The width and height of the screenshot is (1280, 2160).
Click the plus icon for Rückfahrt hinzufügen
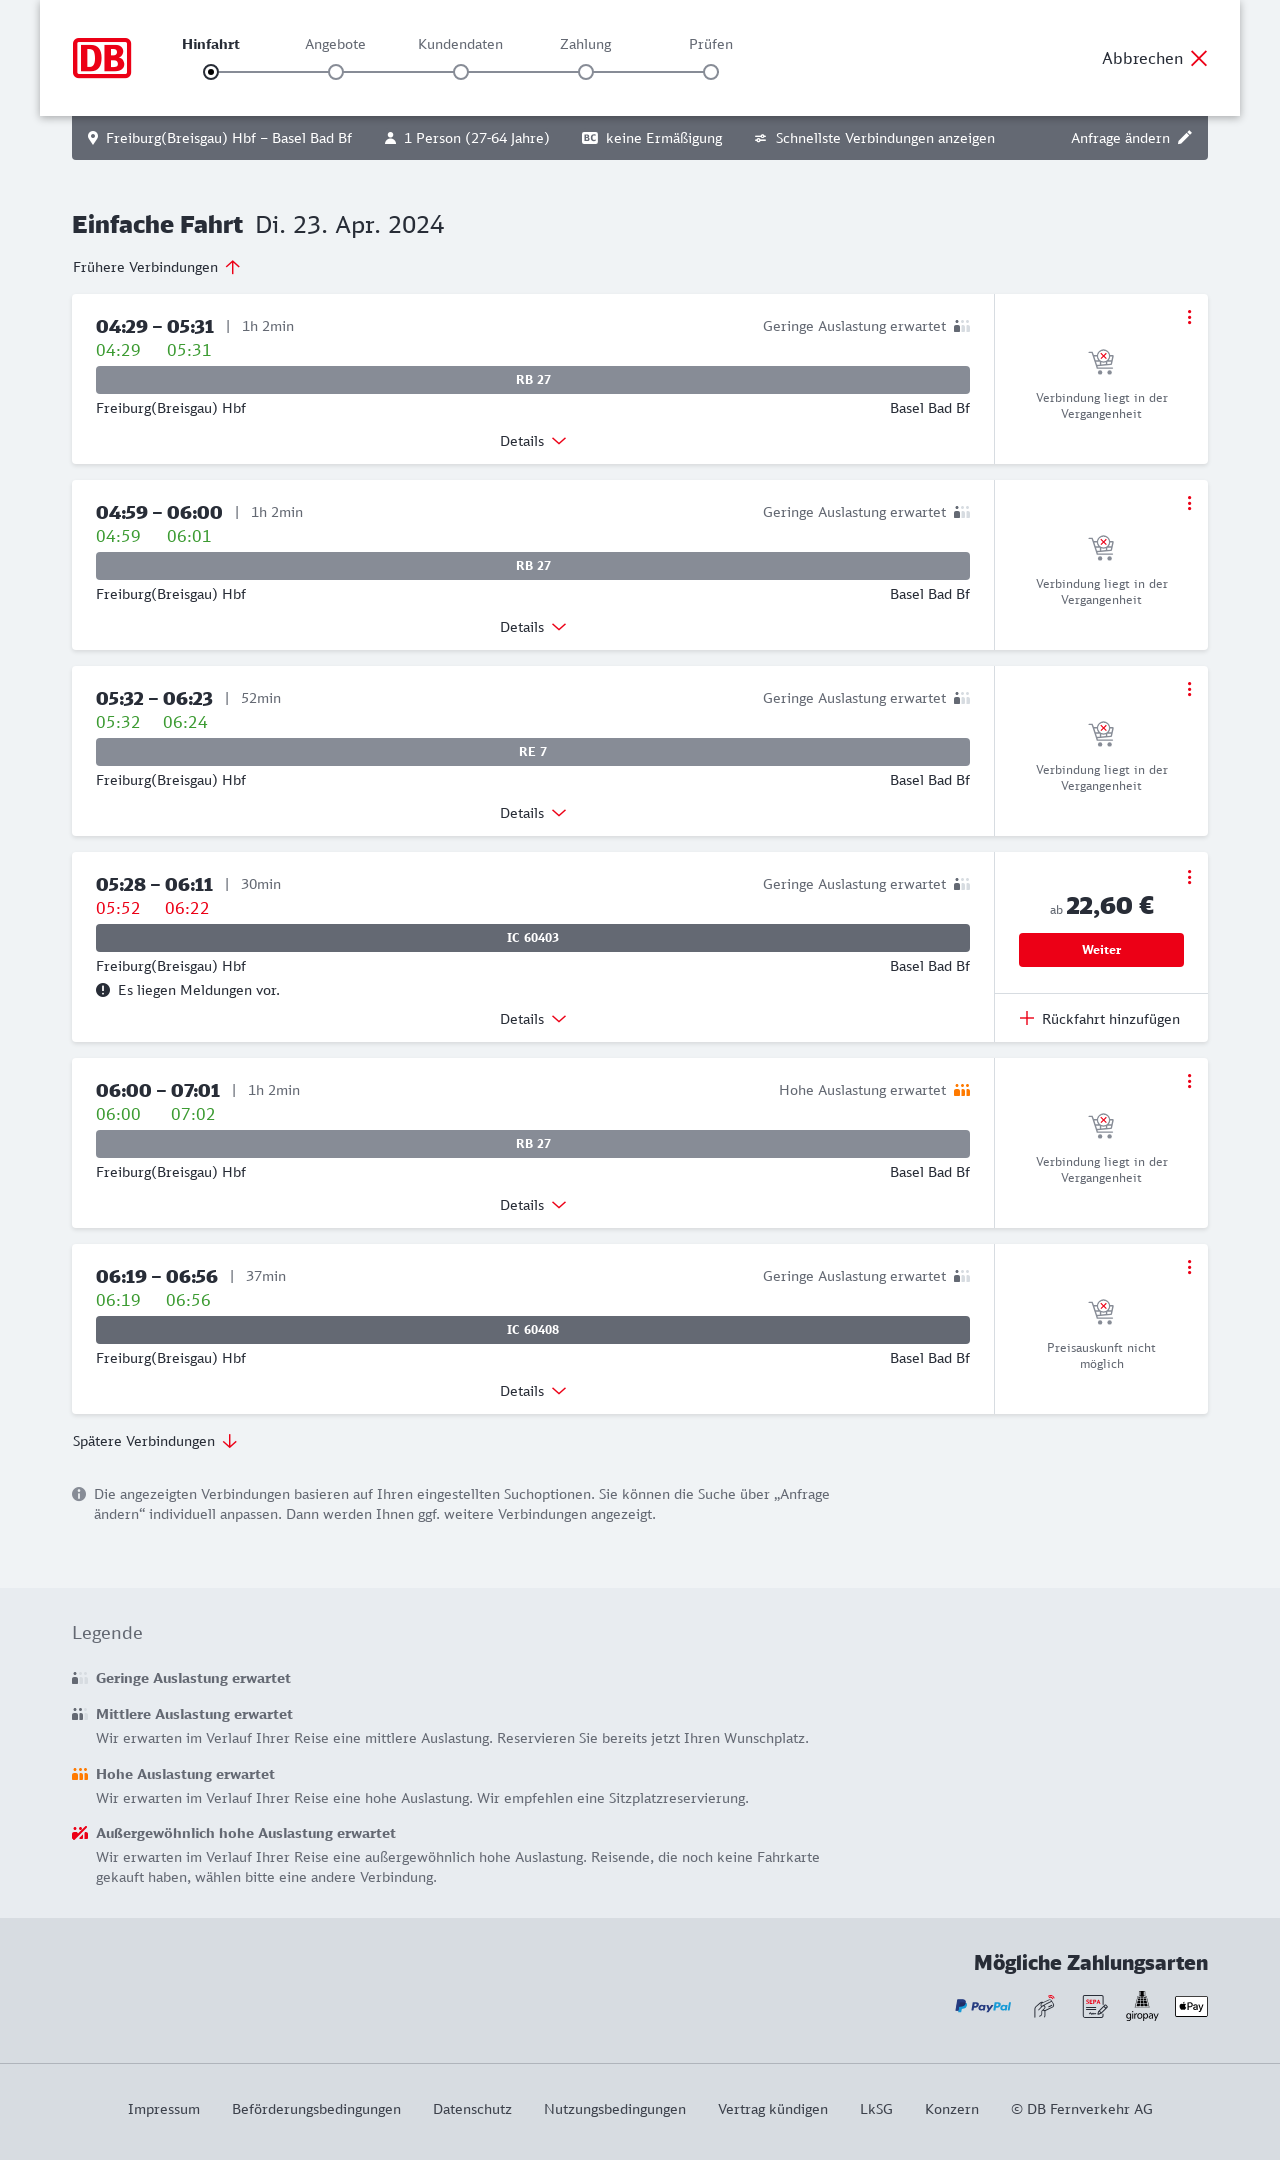(x=1027, y=1018)
